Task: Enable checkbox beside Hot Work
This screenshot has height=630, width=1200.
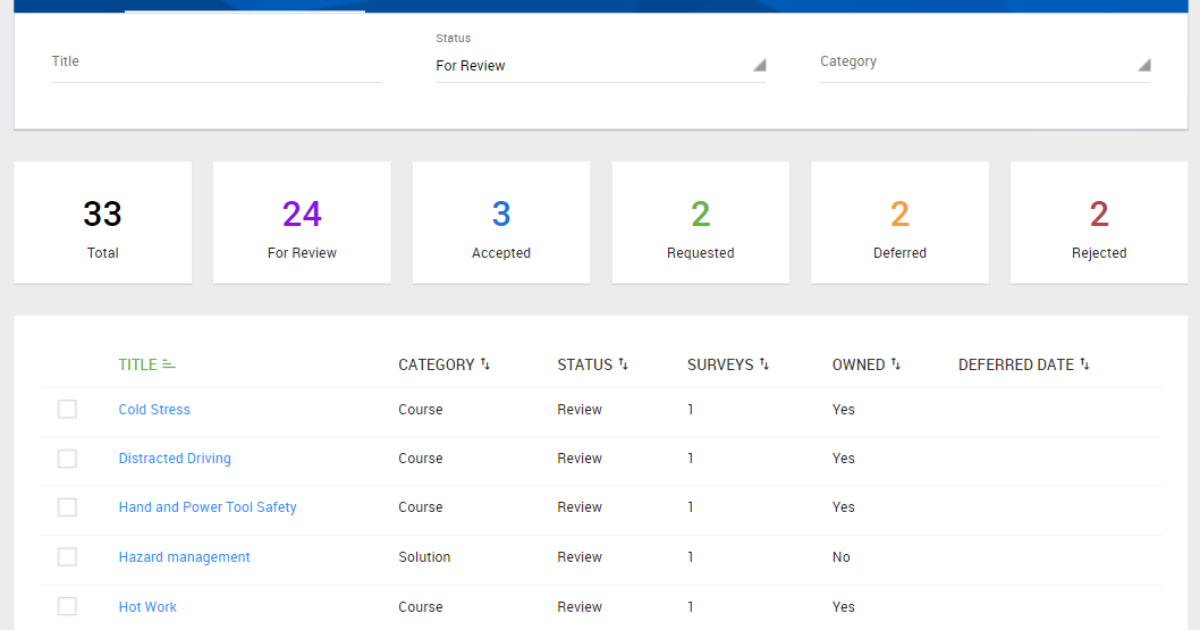Action: click(x=67, y=606)
